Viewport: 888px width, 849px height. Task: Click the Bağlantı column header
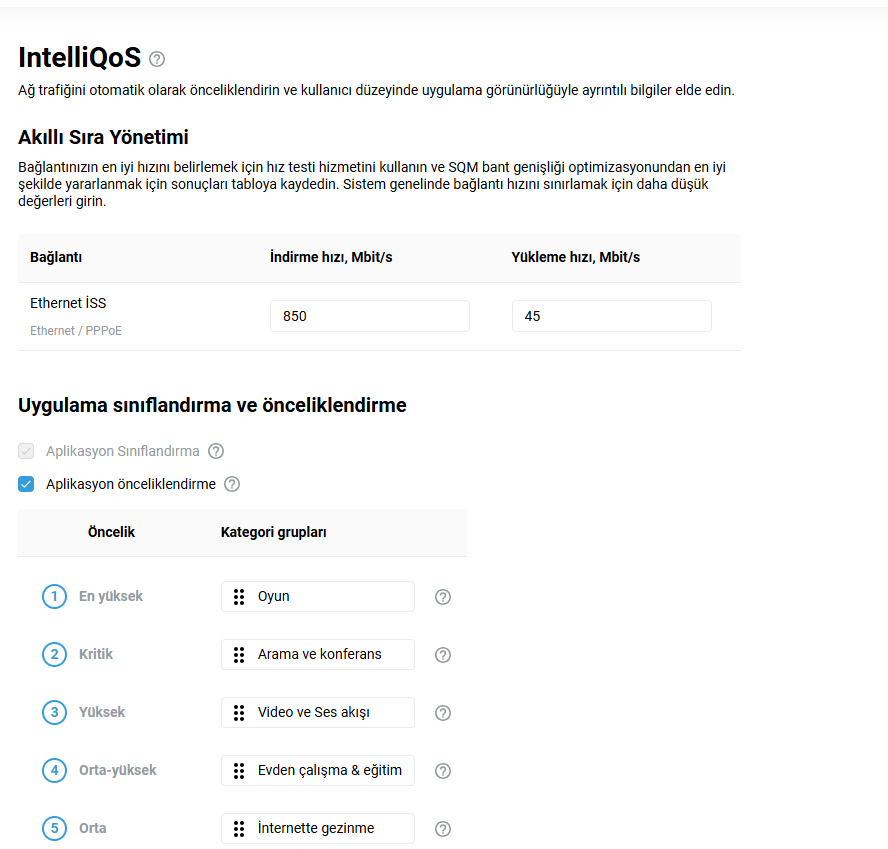coord(56,257)
